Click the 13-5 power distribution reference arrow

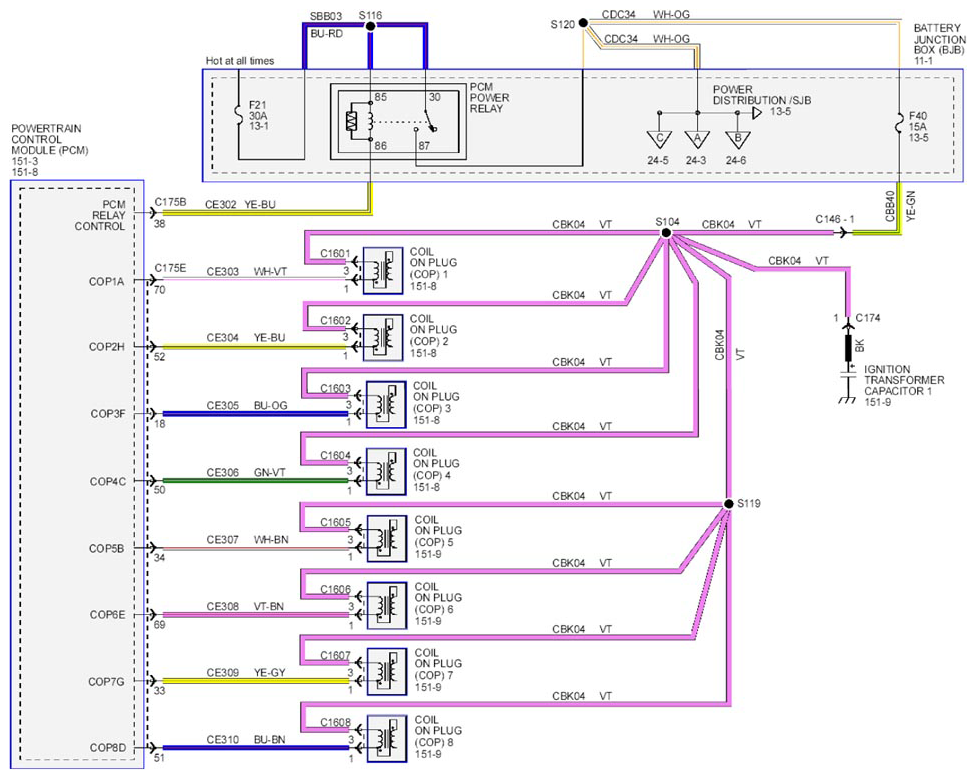point(757,113)
